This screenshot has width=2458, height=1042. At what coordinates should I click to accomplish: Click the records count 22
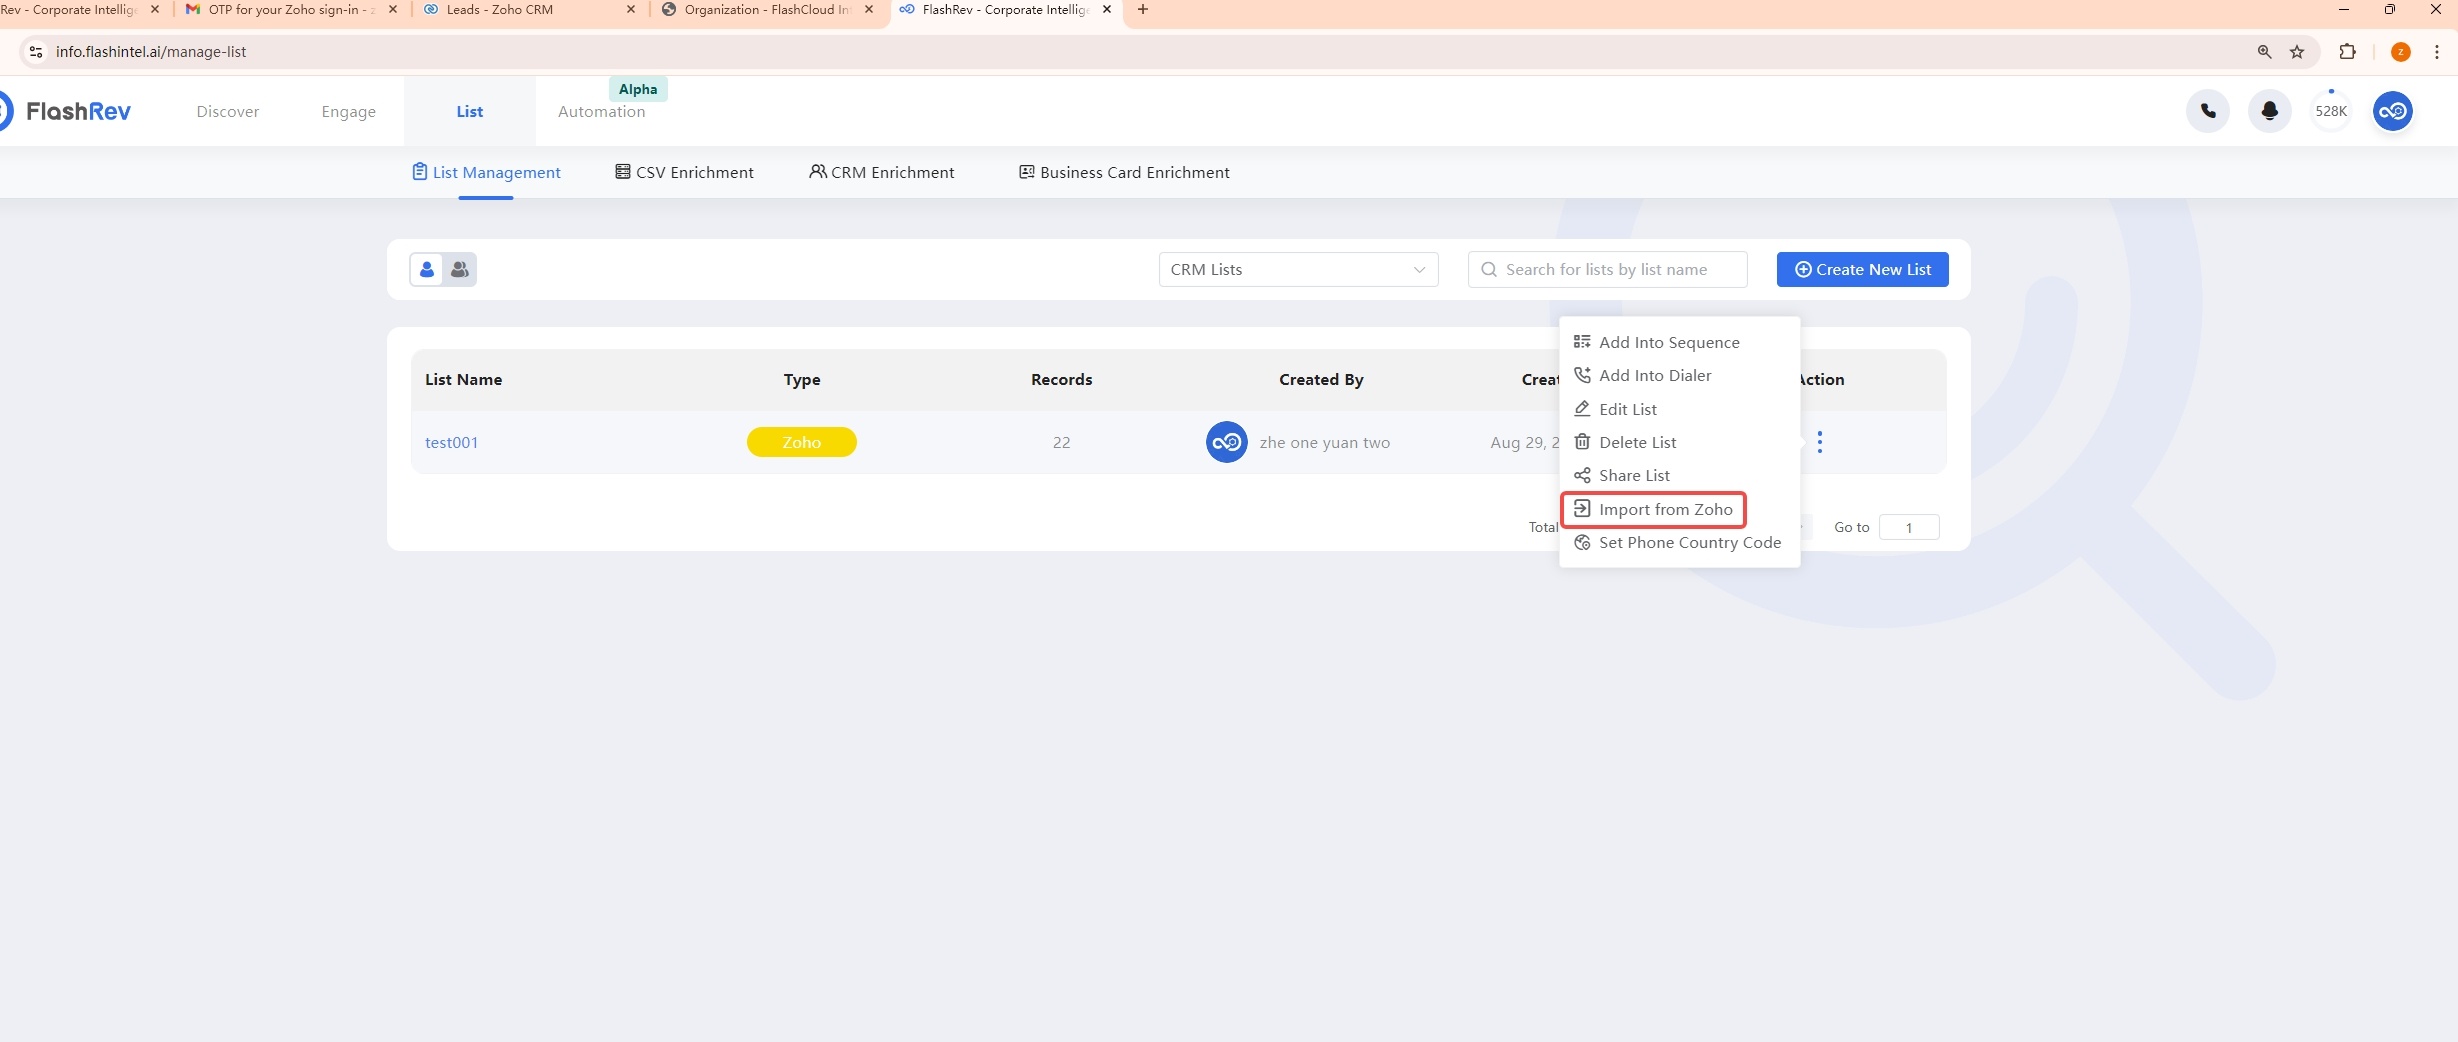[x=1061, y=442]
